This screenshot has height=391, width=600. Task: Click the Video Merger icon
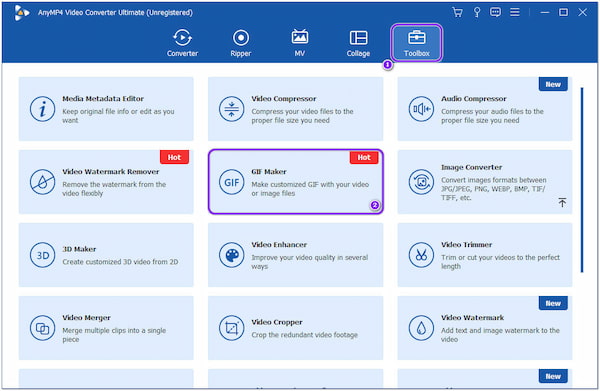(x=42, y=328)
